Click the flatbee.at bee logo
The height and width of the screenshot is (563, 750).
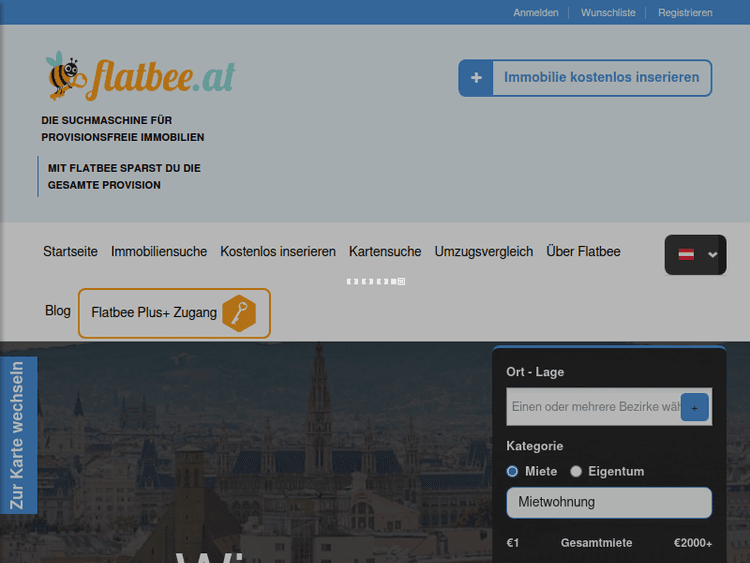coord(140,77)
